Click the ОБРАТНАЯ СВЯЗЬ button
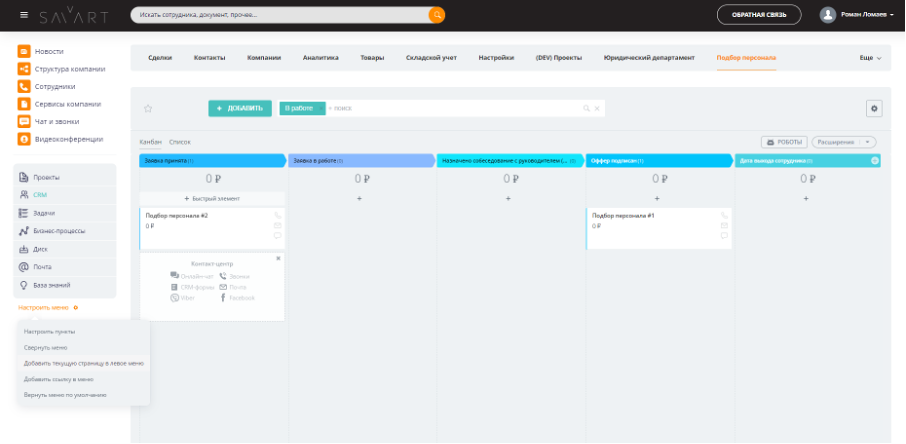The width and height of the screenshot is (906, 444). 758,15
